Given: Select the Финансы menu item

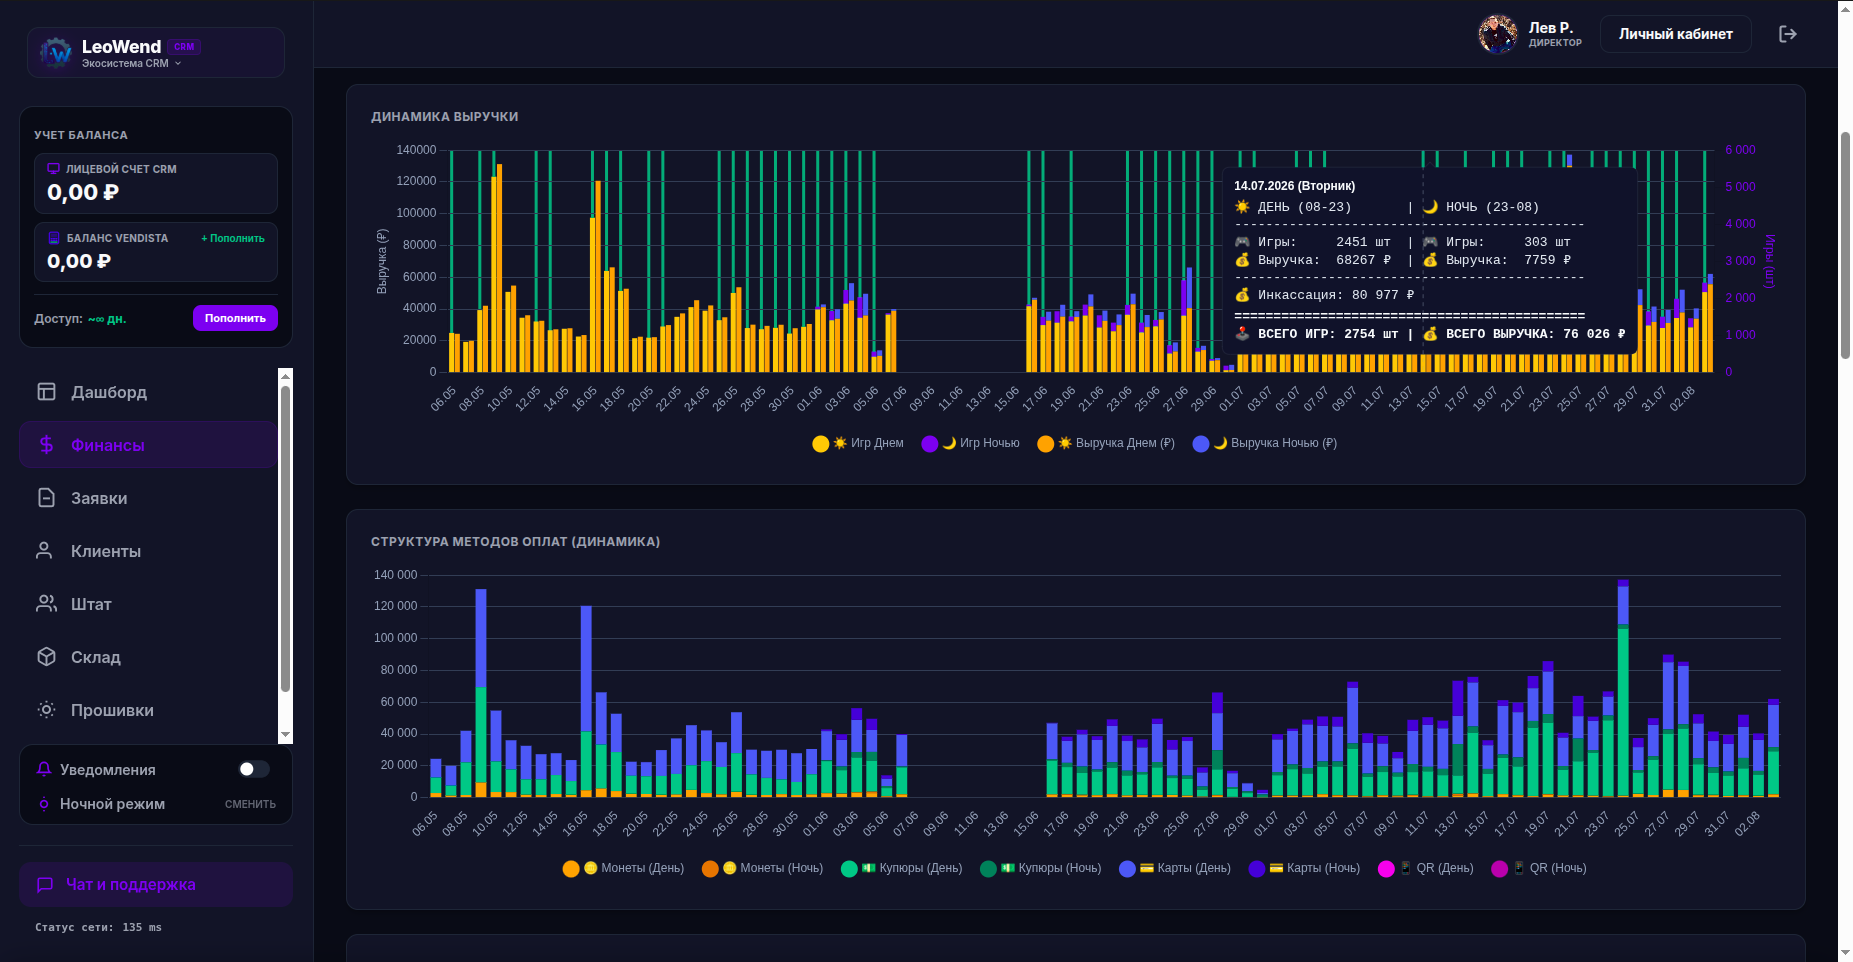Looking at the screenshot, I should click(x=148, y=445).
